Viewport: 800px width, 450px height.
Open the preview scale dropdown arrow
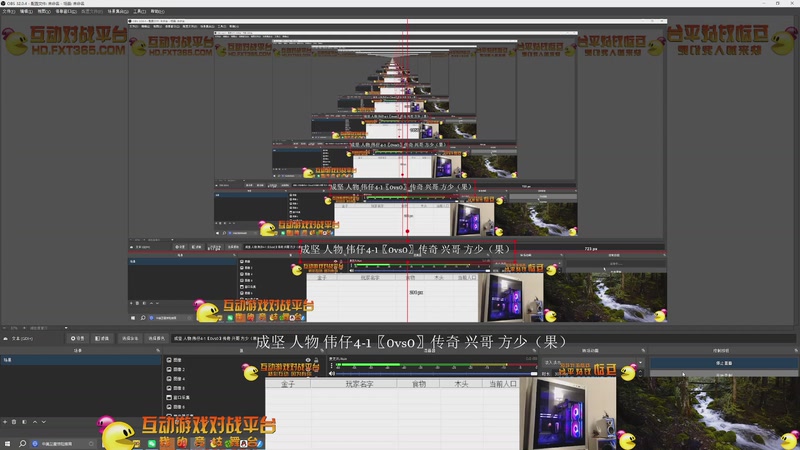66,328
